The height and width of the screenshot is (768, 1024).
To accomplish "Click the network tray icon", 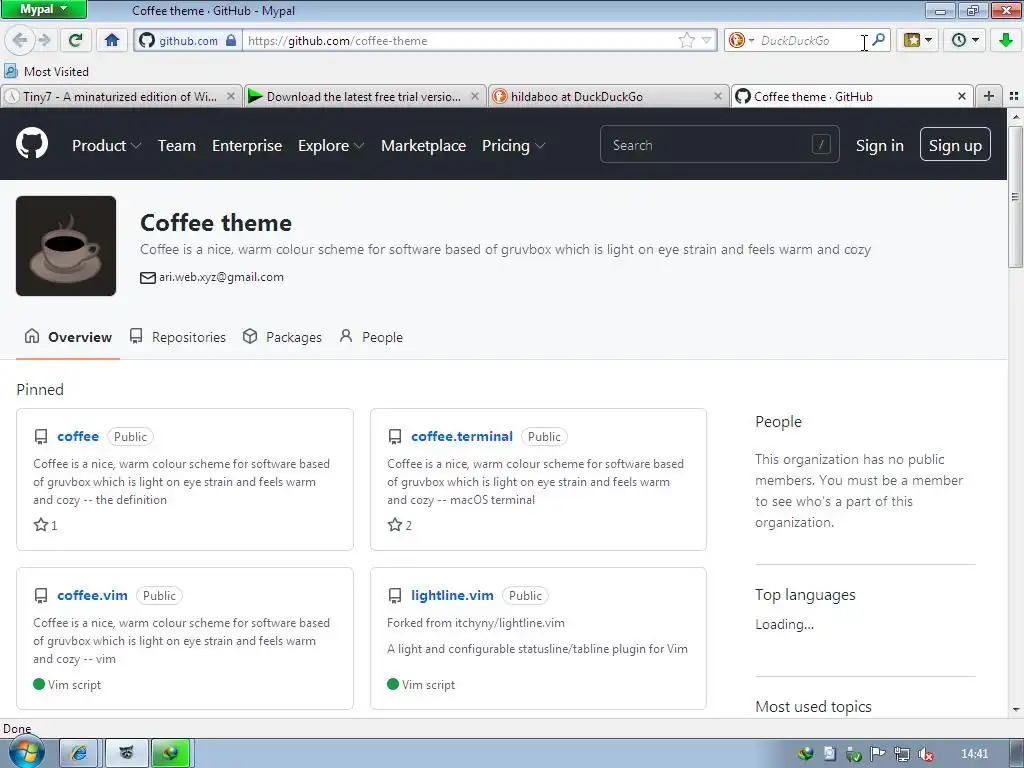I will point(902,754).
